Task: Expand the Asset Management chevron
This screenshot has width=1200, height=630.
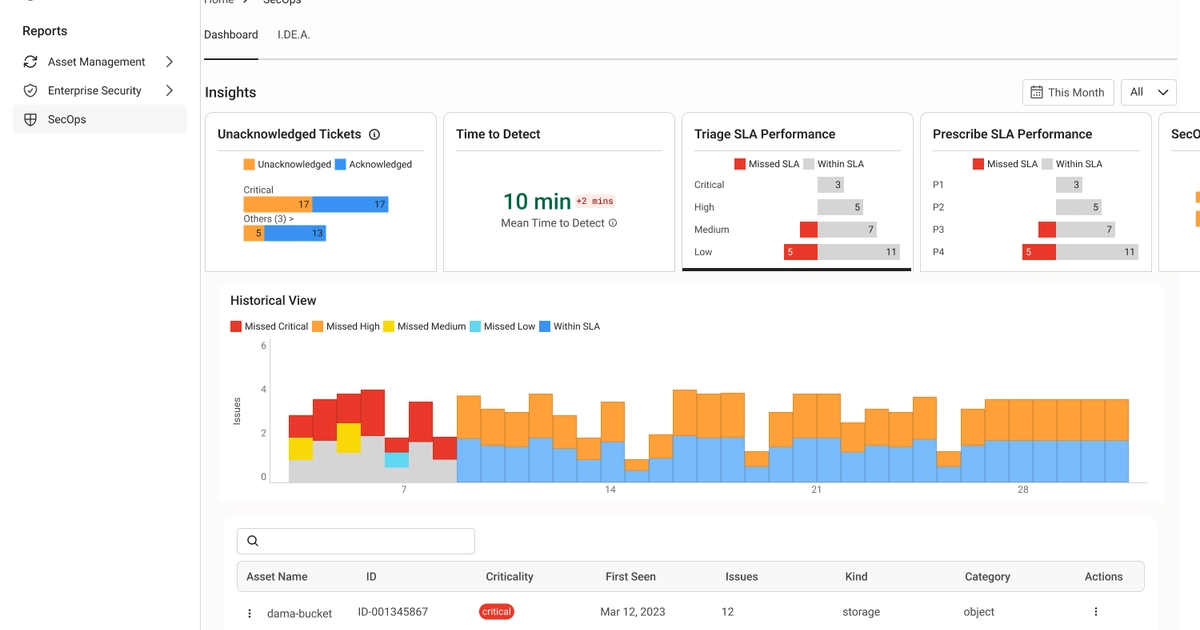Action: pos(169,62)
